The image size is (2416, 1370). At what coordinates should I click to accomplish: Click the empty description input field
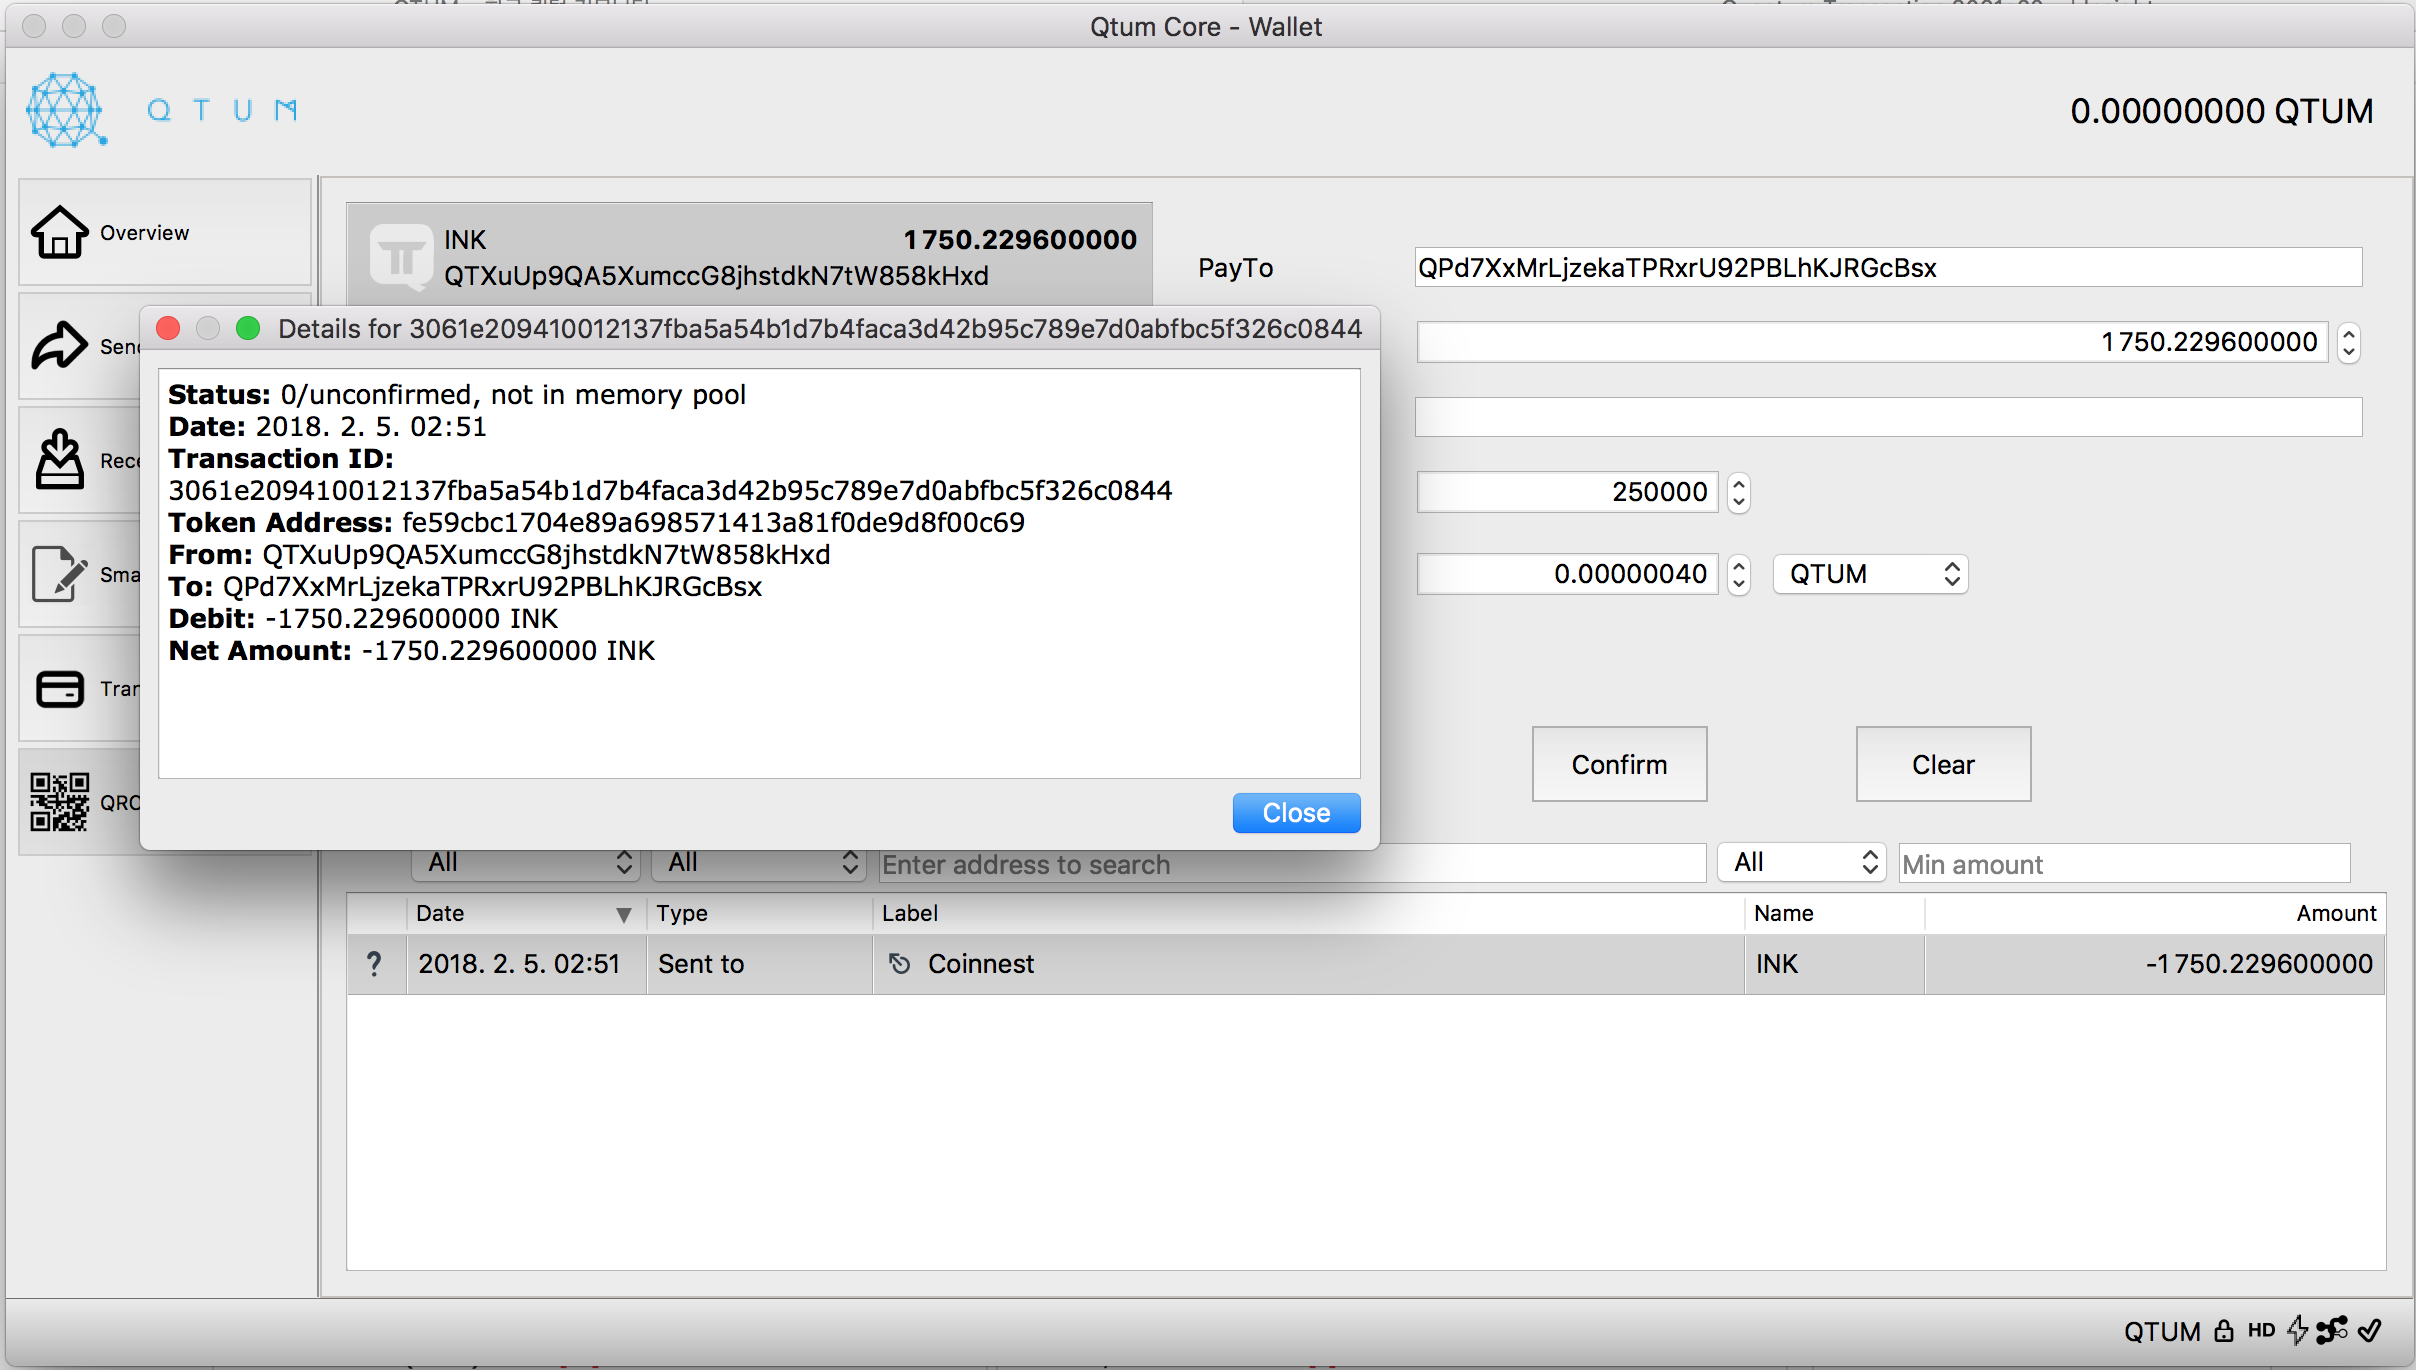coord(1888,417)
